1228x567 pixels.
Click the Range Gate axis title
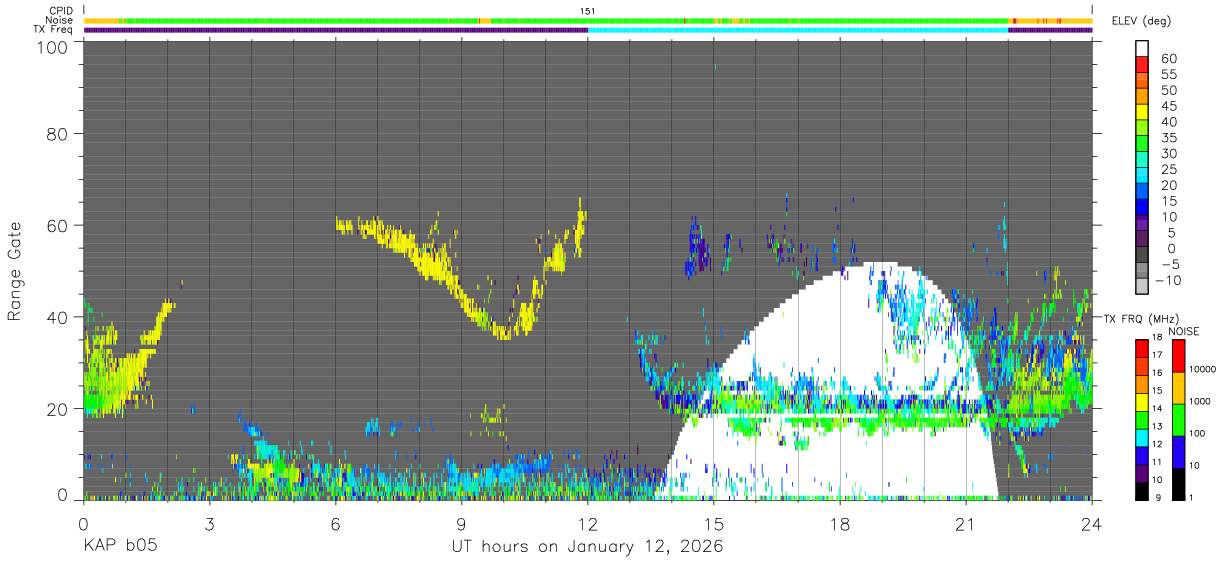15,270
